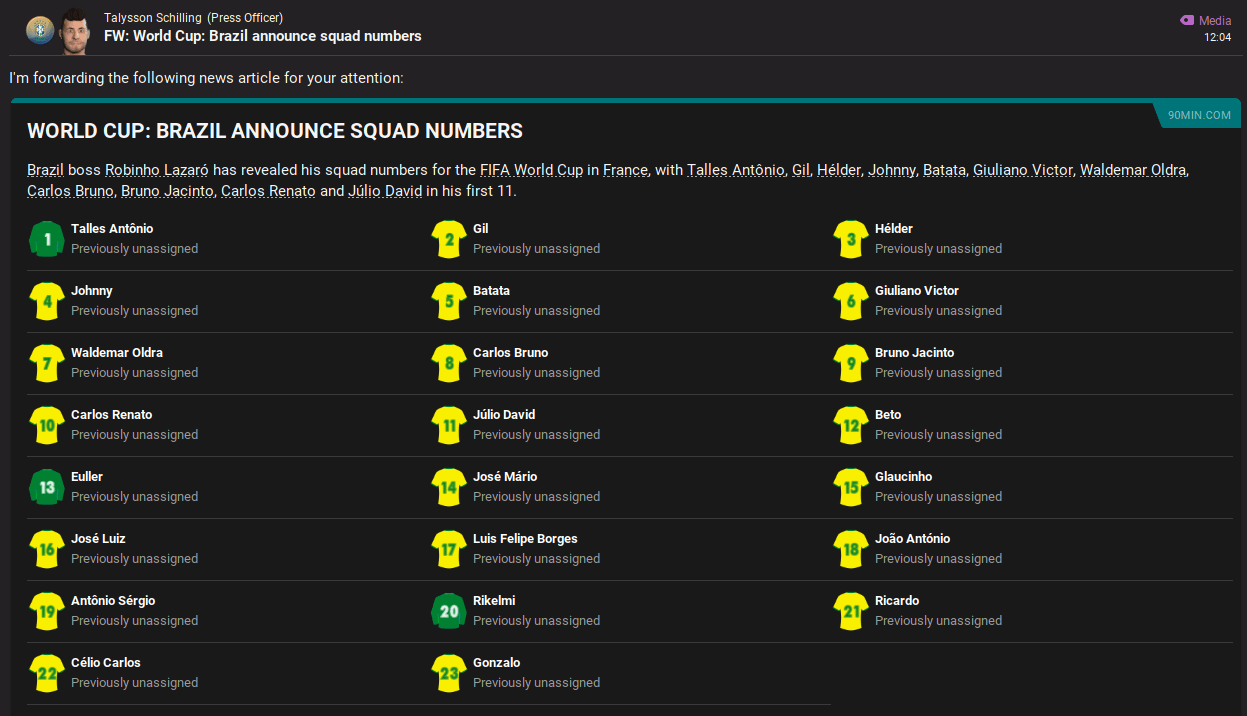Click the green number 1 goalkeeper shirt icon

click(47, 239)
